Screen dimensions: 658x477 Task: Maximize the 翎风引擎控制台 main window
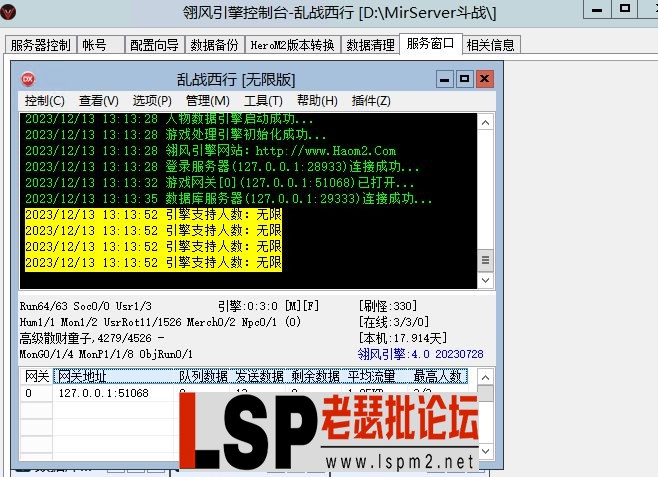tap(624, 9)
